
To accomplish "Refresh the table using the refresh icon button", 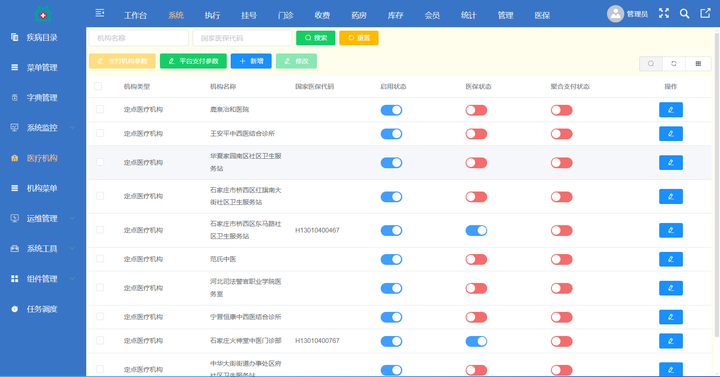I will 674,64.
